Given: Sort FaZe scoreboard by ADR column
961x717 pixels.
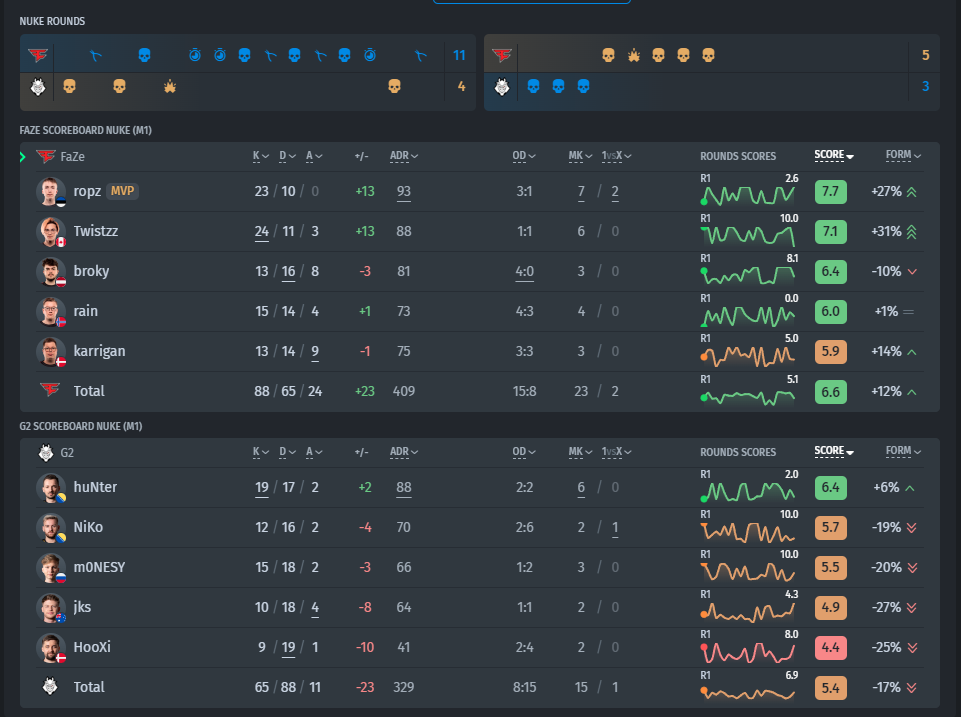Looking at the screenshot, I should (404, 156).
